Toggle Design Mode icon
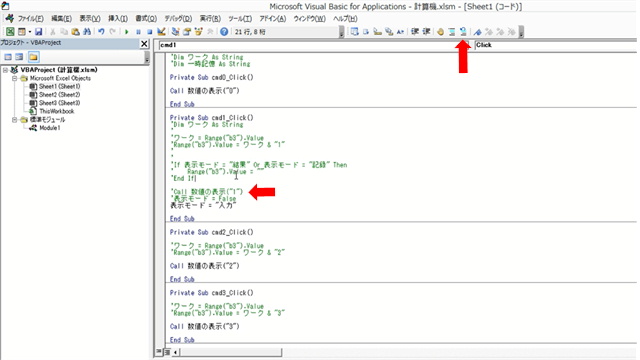Image resolution: width=640 pixels, height=360 pixels. click(161, 31)
